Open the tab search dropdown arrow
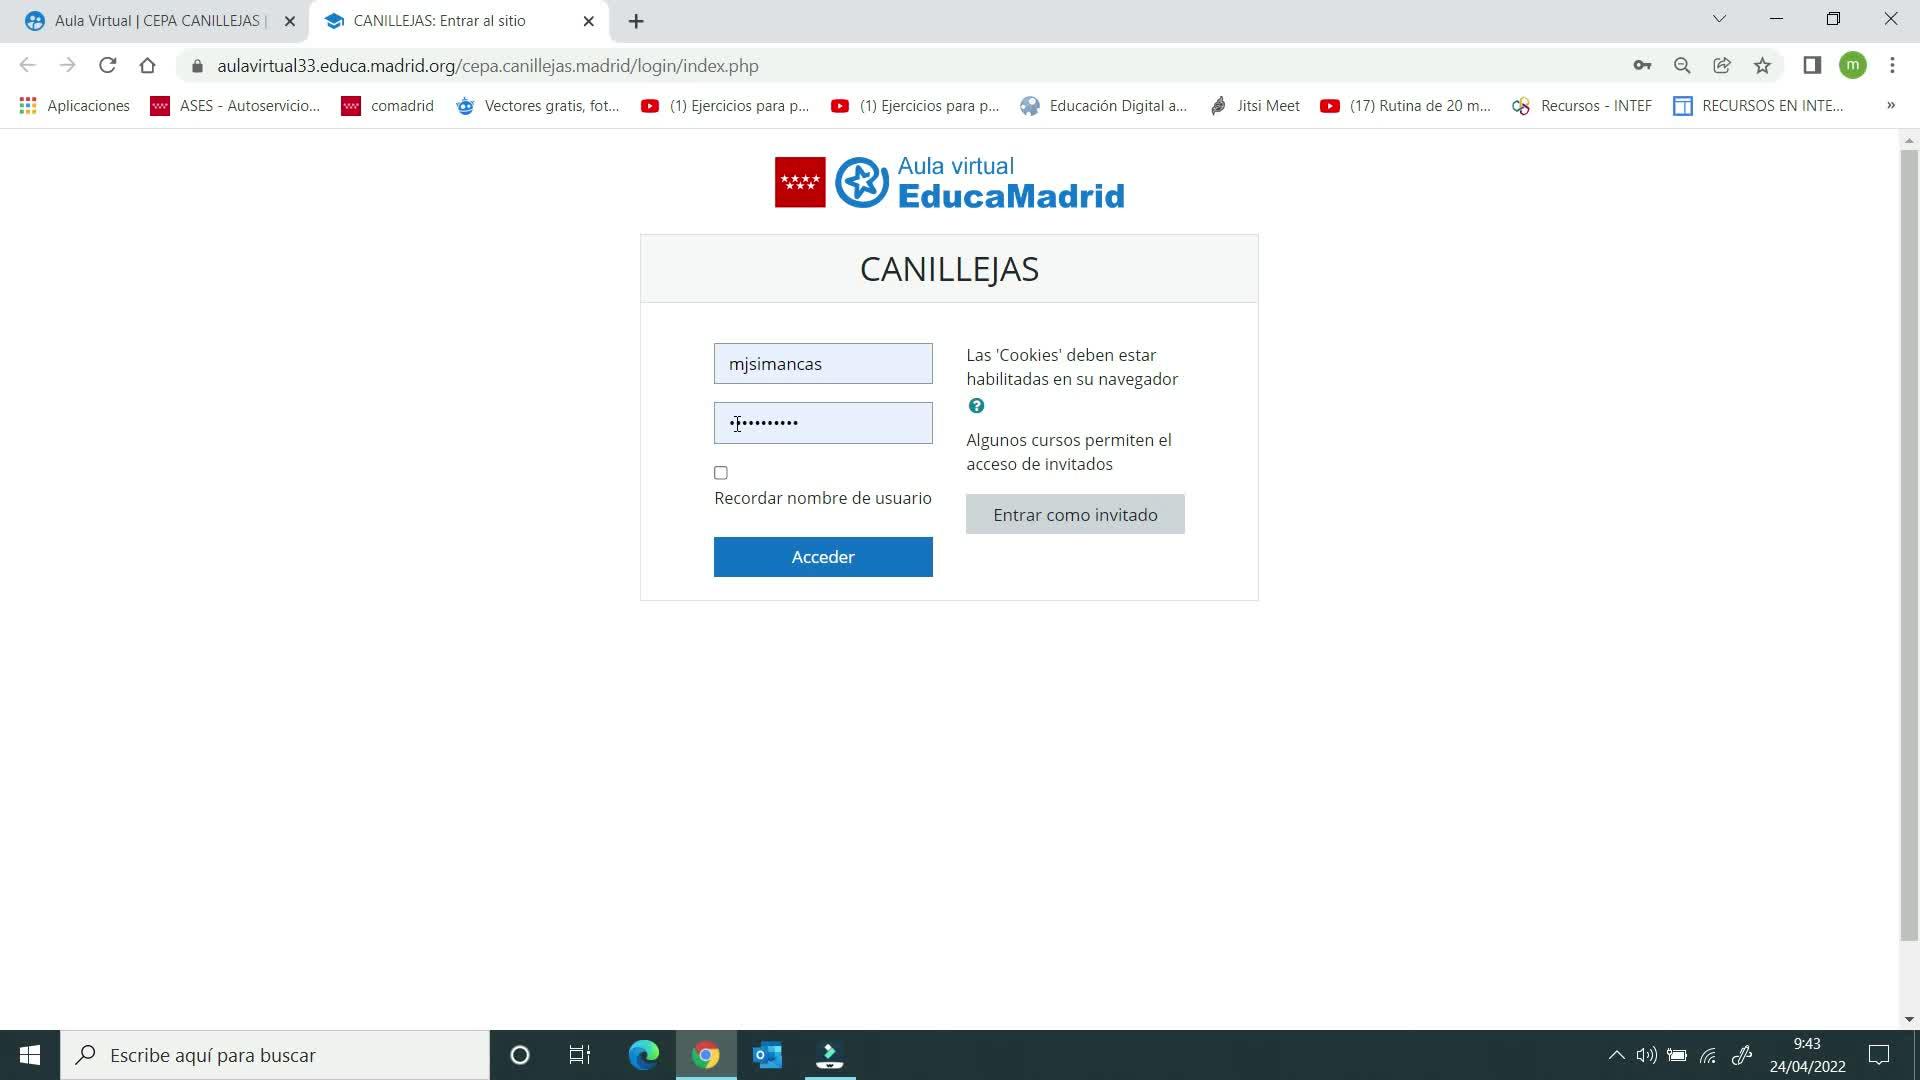1920x1080 pixels. tap(1719, 19)
